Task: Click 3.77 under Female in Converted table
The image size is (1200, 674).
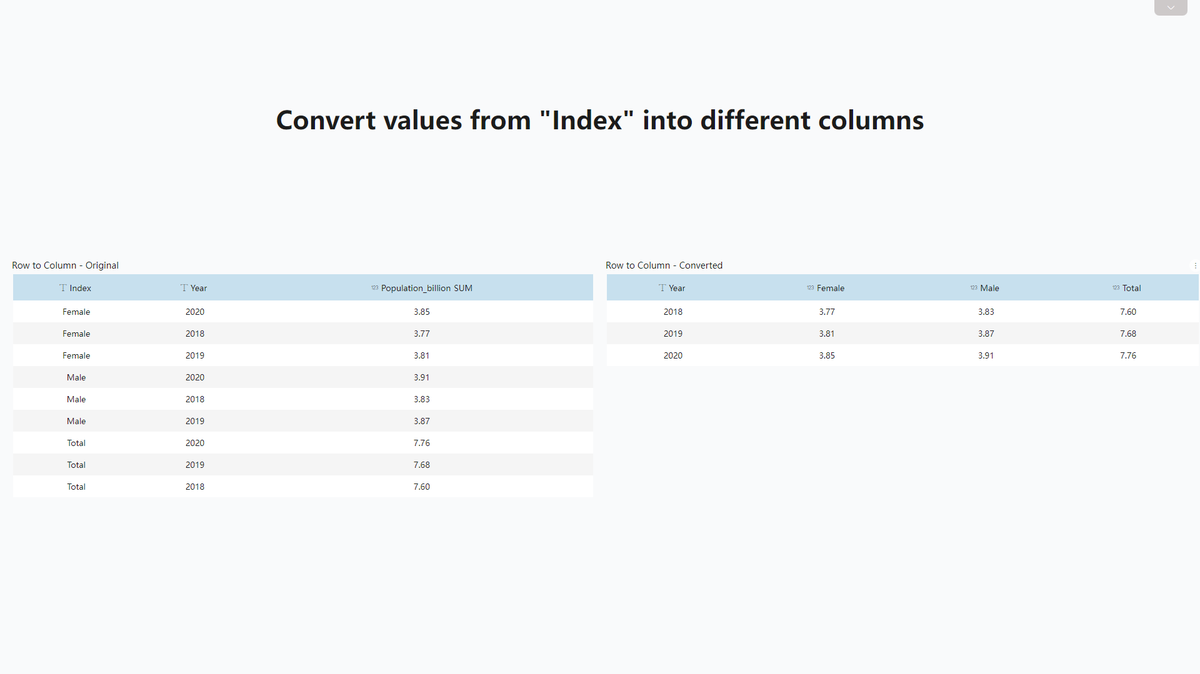Action: click(827, 312)
